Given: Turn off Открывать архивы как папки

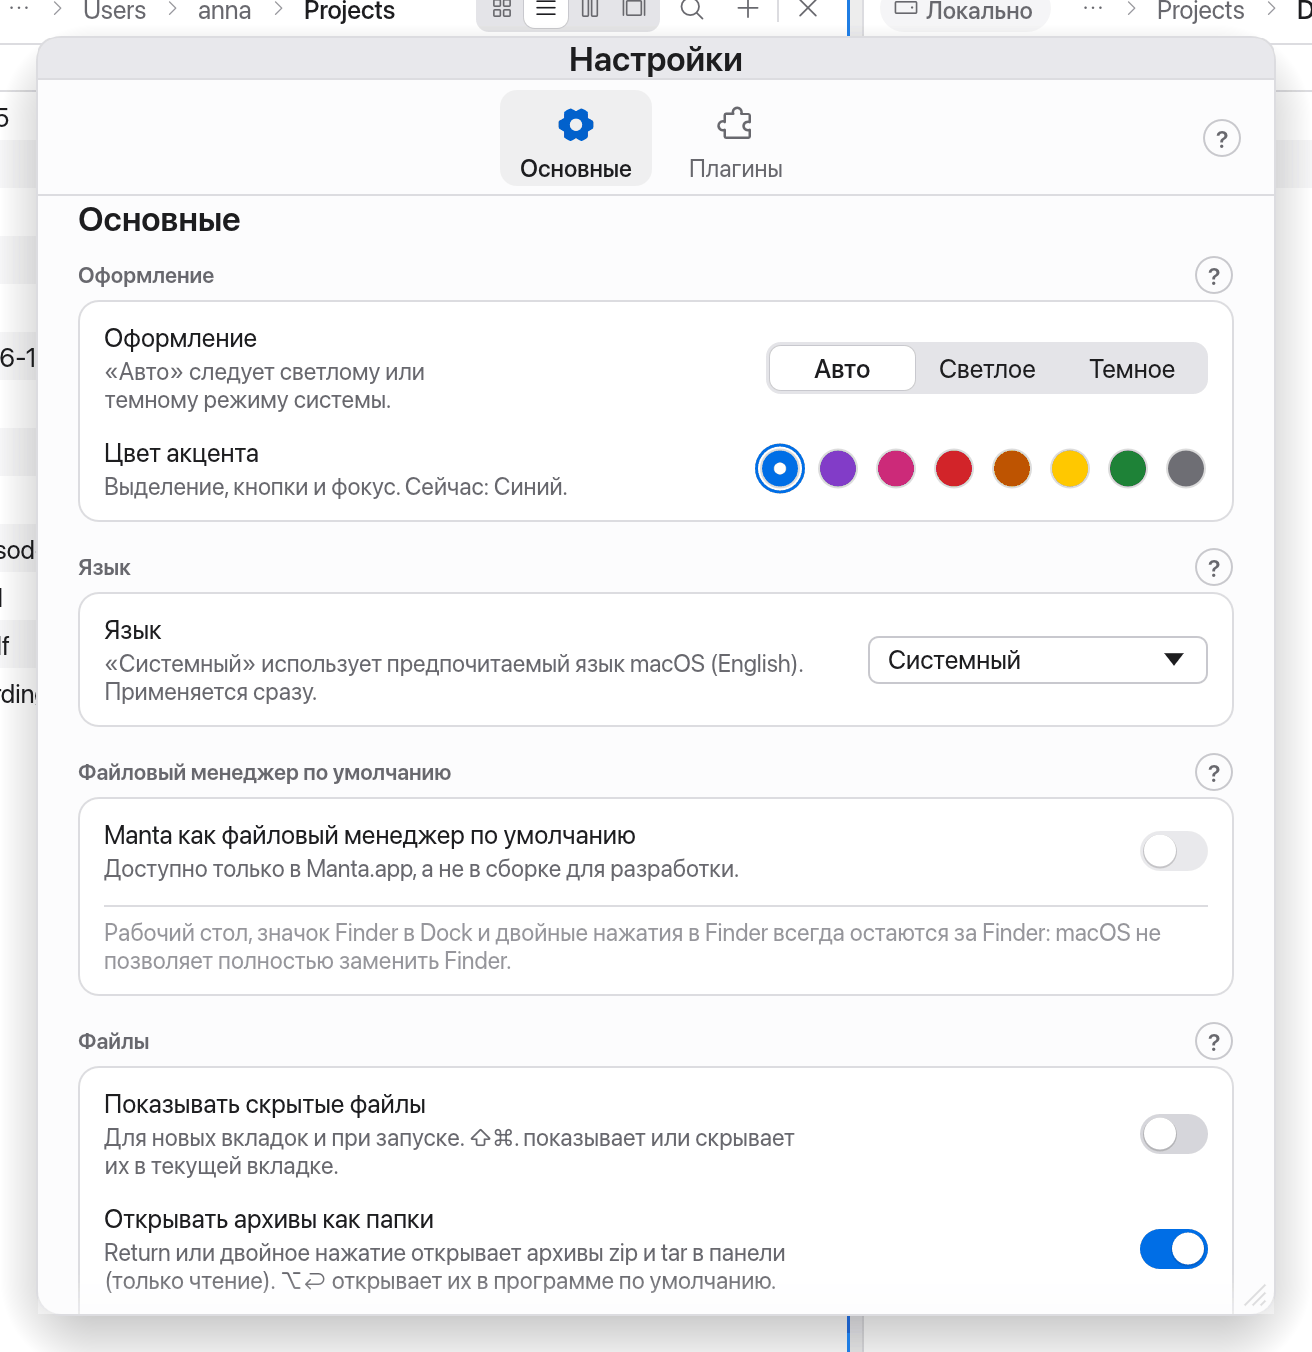Looking at the screenshot, I should point(1174,1250).
